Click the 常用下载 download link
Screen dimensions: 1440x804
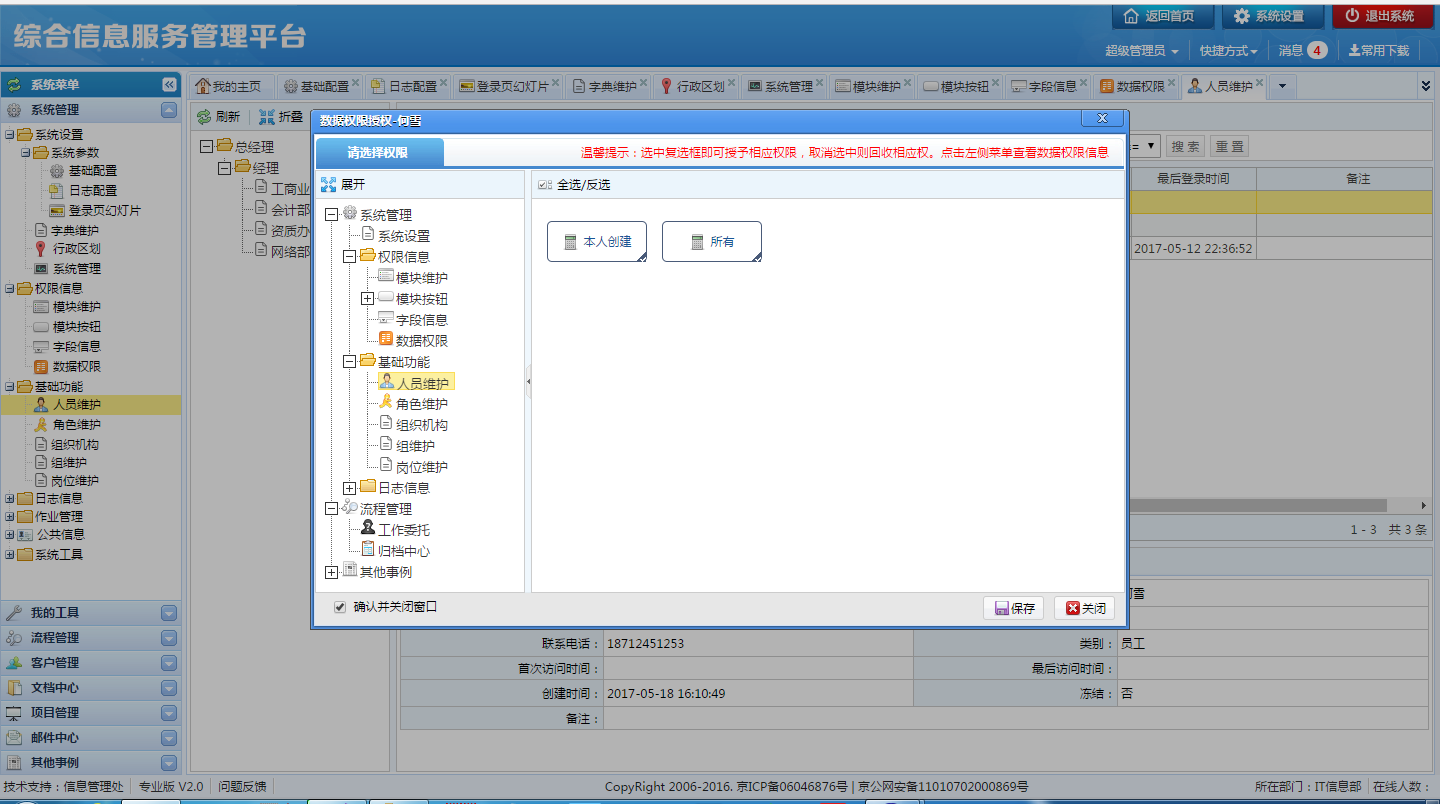[1379, 50]
